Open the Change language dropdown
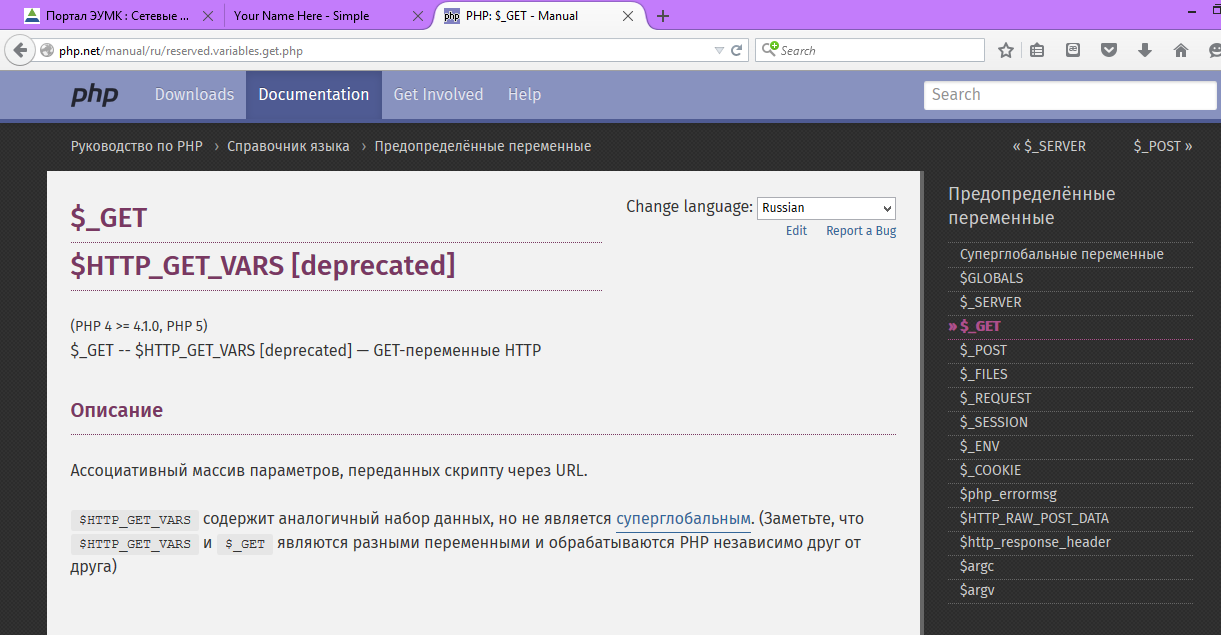This screenshot has height=635, width=1221. pyautogui.click(x=826, y=208)
